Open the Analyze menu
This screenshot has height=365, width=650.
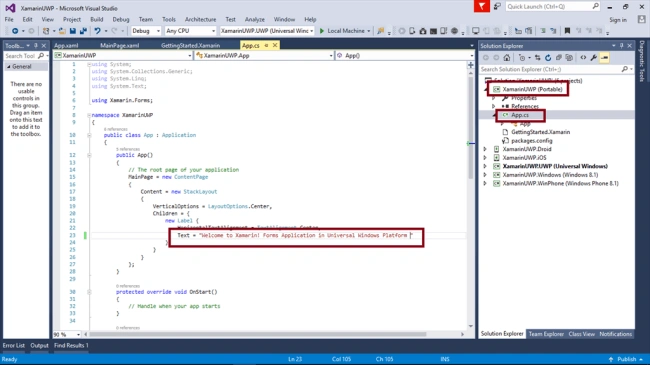tap(255, 19)
